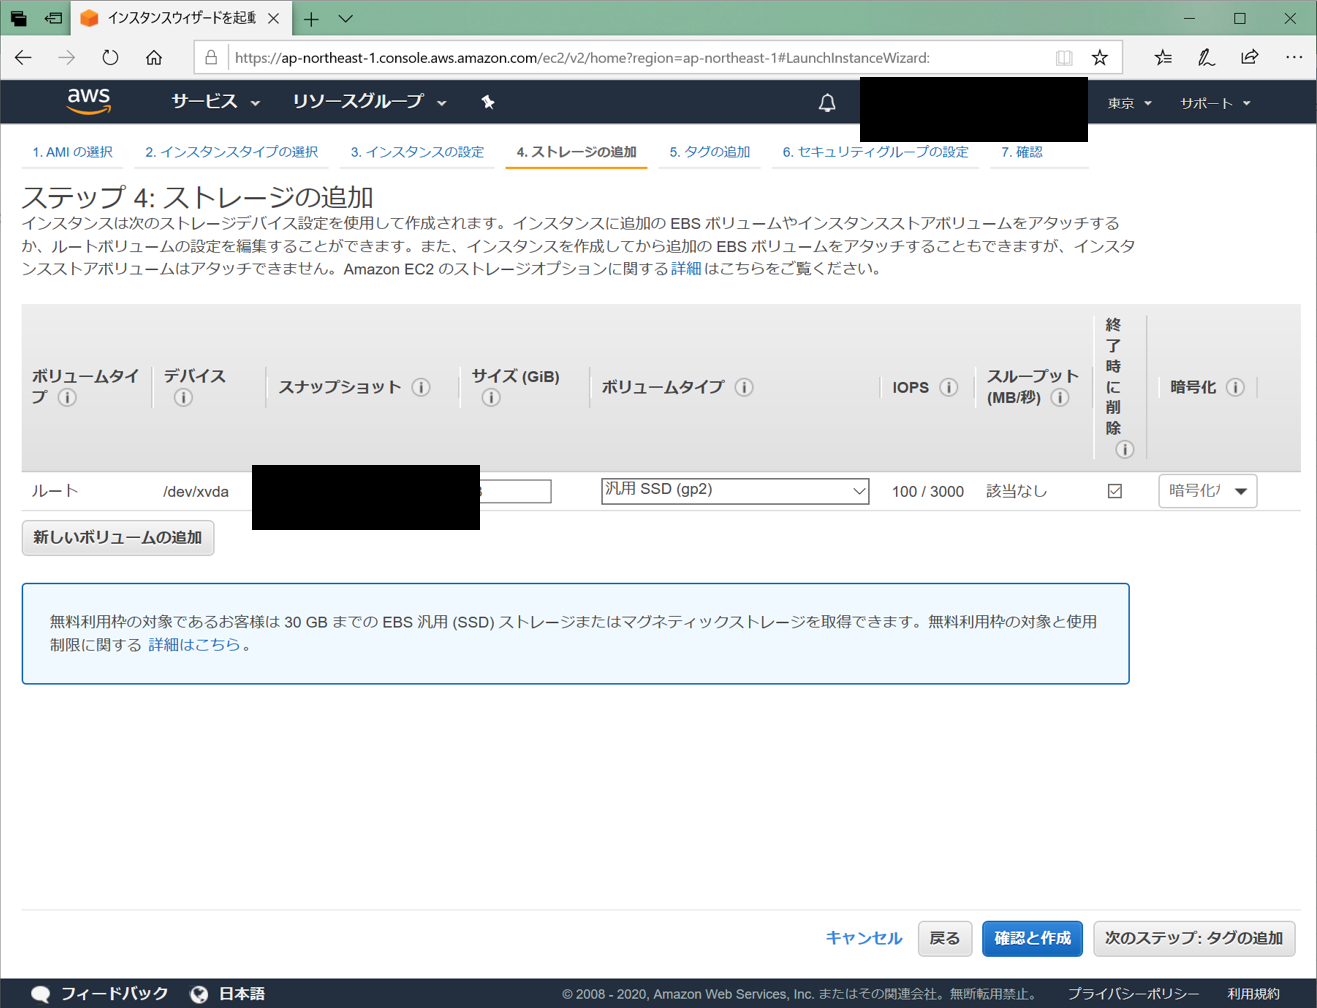The width and height of the screenshot is (1317, 1008).
Task: Click the browser back arrow
Action: (x=23, y=57)
